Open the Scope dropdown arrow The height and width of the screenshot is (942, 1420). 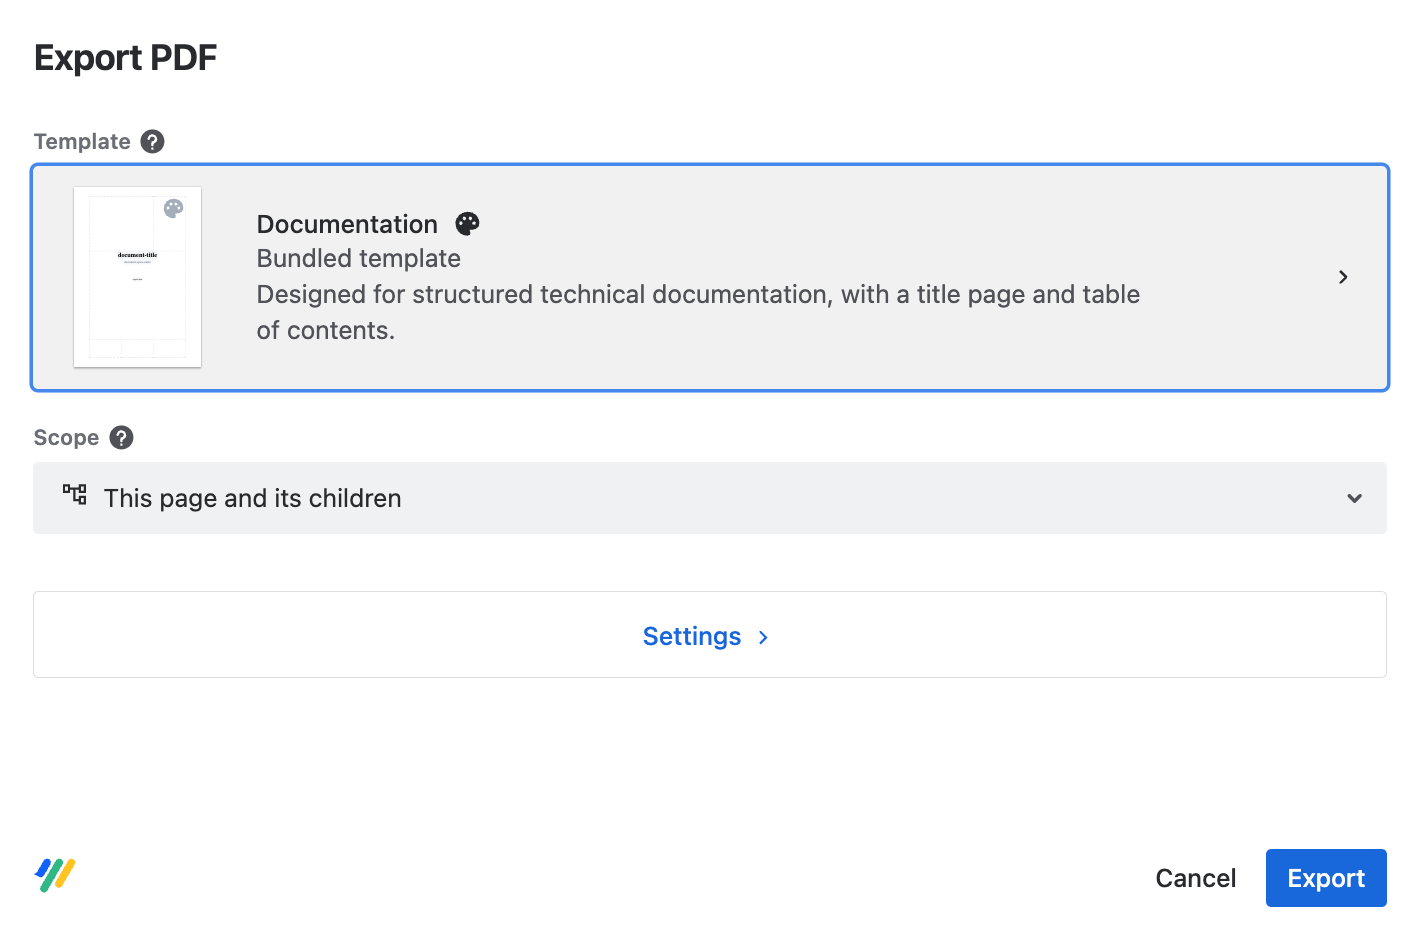pyautogui.click(x=1354, y=498)
